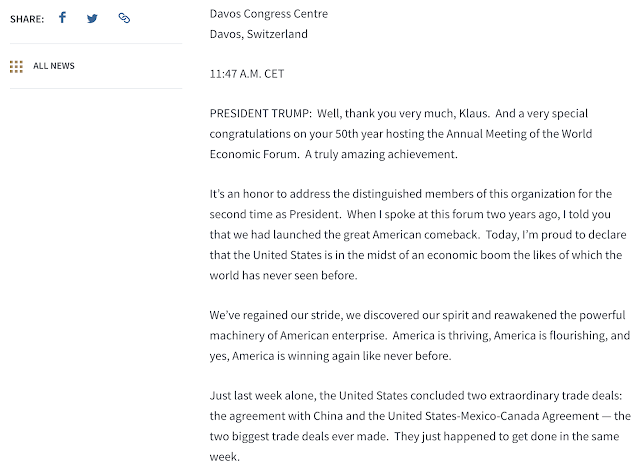
Task: Share the article on Facebook
Action: point(62,18)
